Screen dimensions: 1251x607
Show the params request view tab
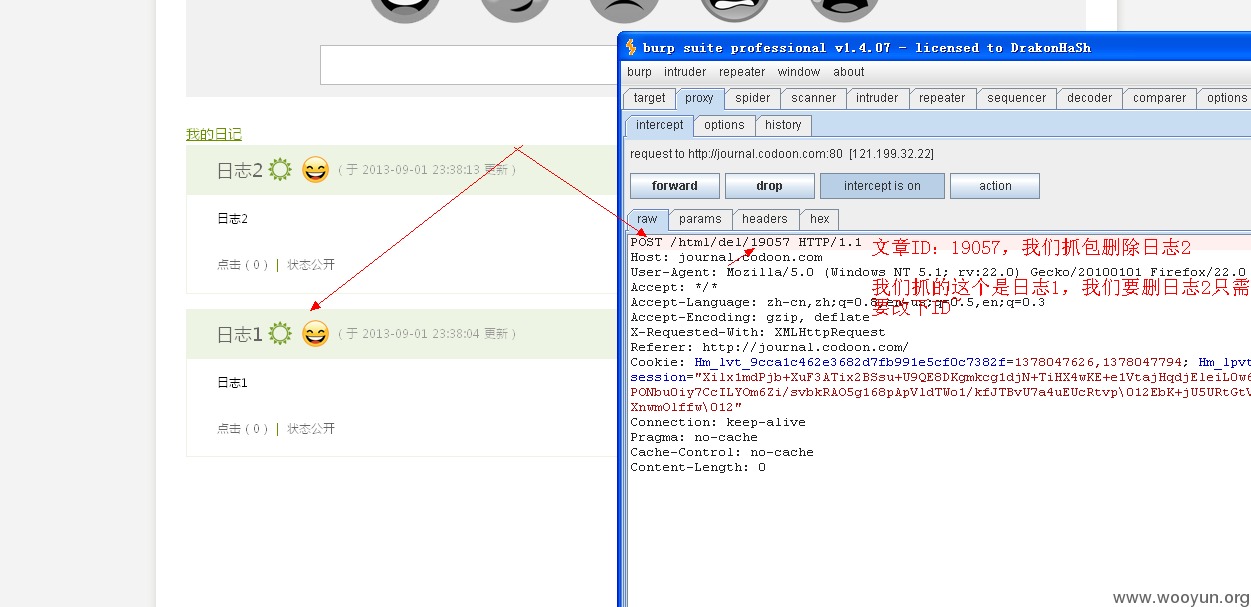[x=700, y=219]
